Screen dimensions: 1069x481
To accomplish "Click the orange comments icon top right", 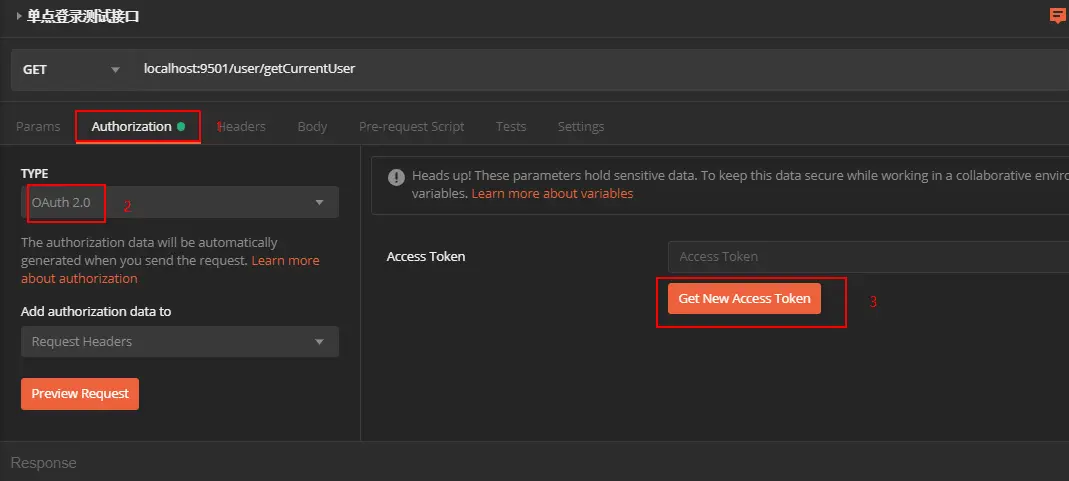I will point(1057,16).
